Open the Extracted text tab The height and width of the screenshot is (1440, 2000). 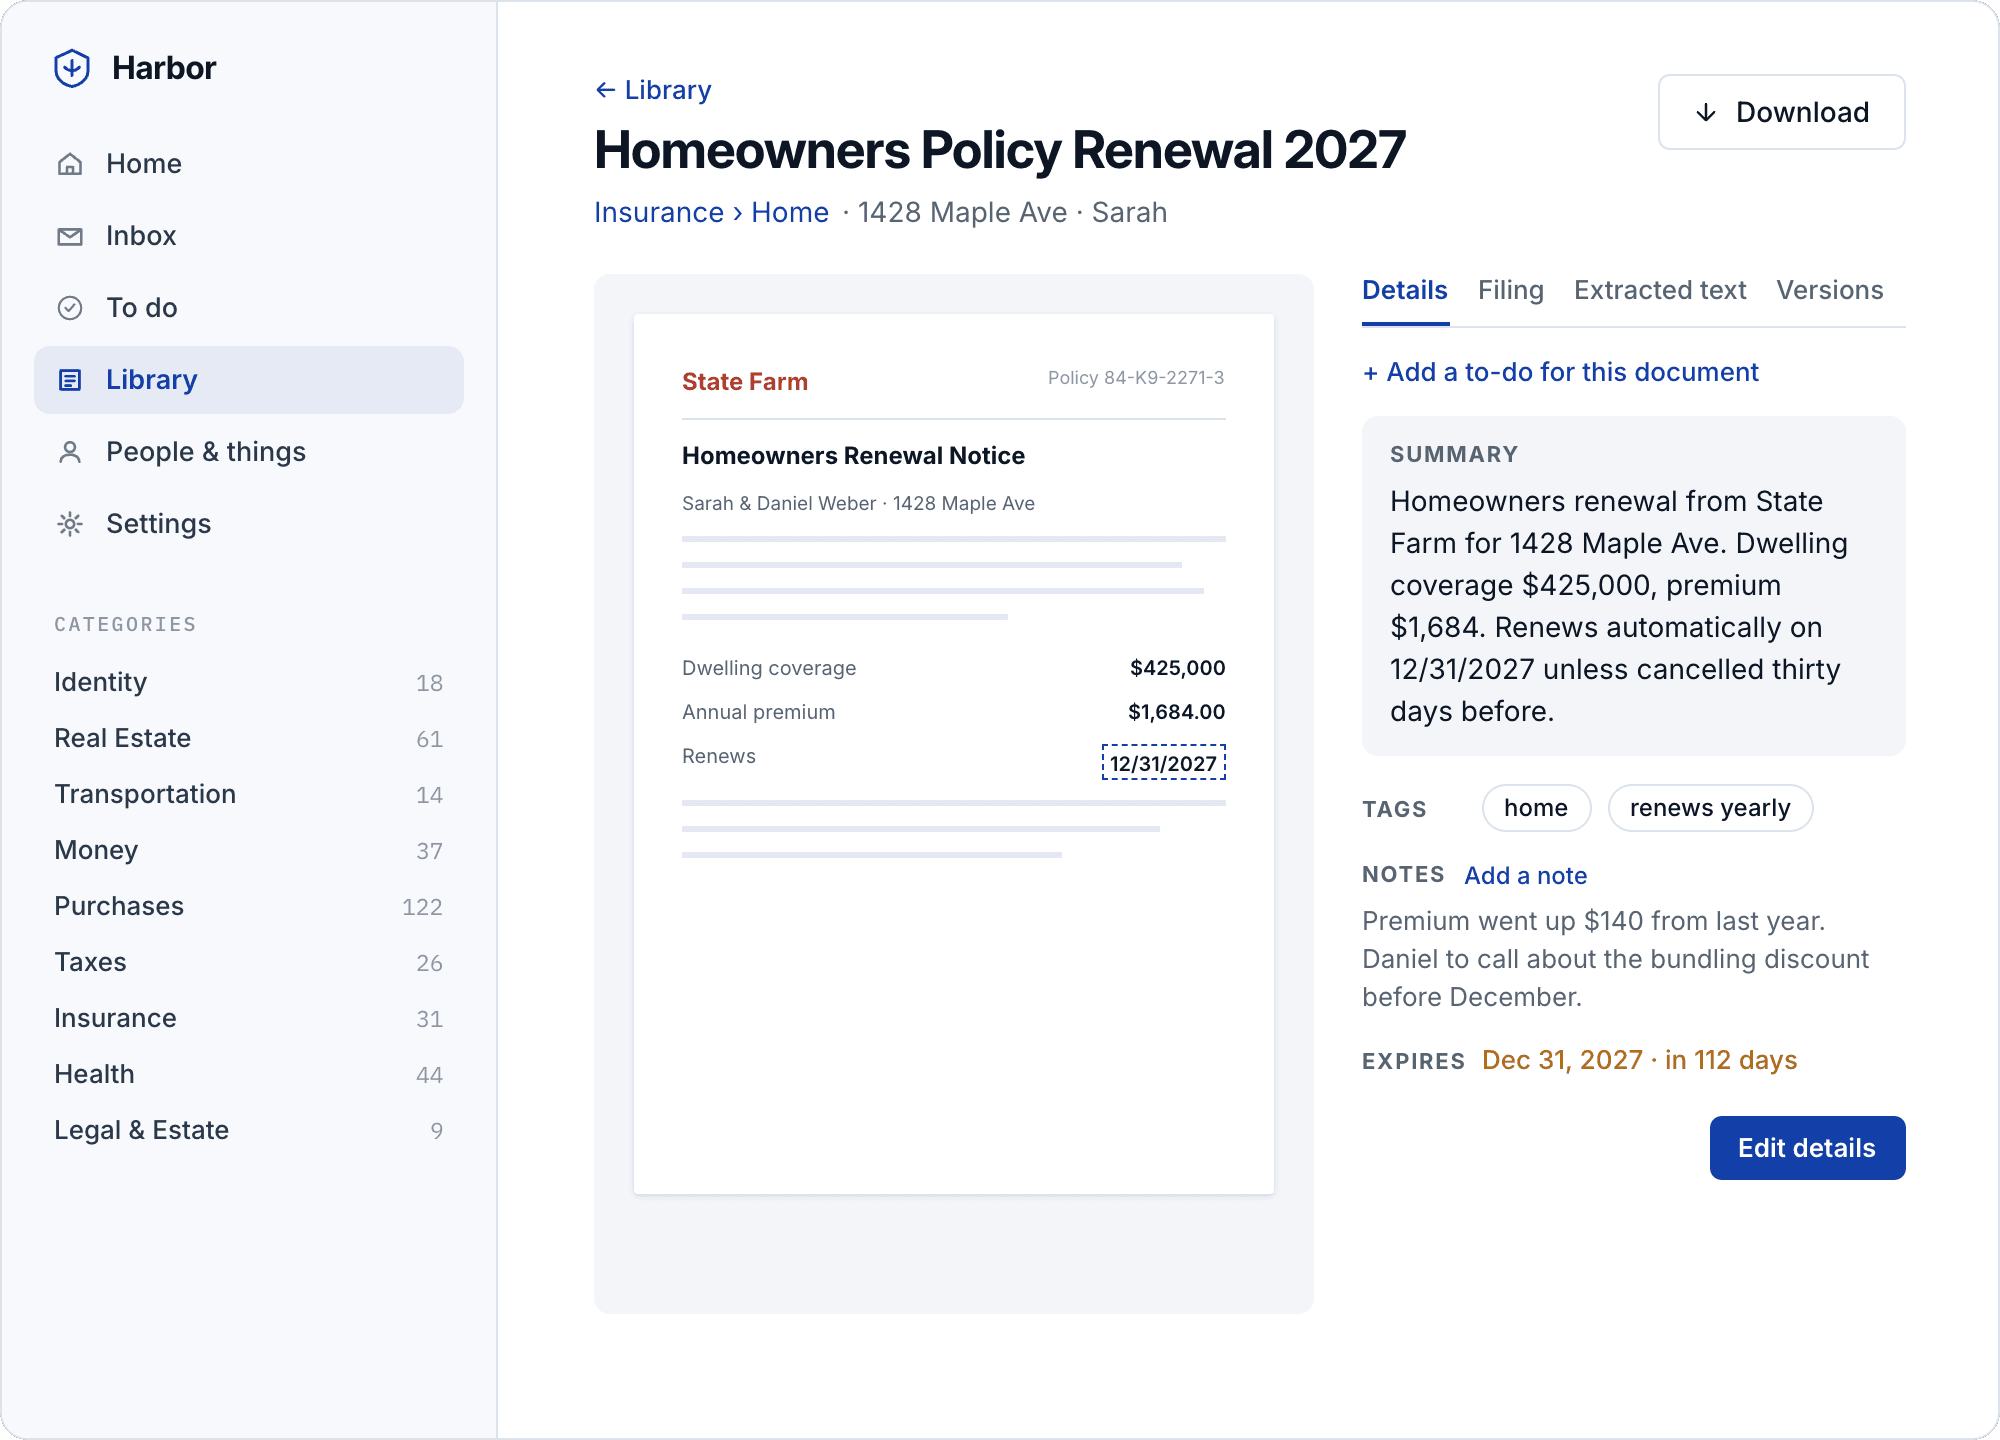1660,290
